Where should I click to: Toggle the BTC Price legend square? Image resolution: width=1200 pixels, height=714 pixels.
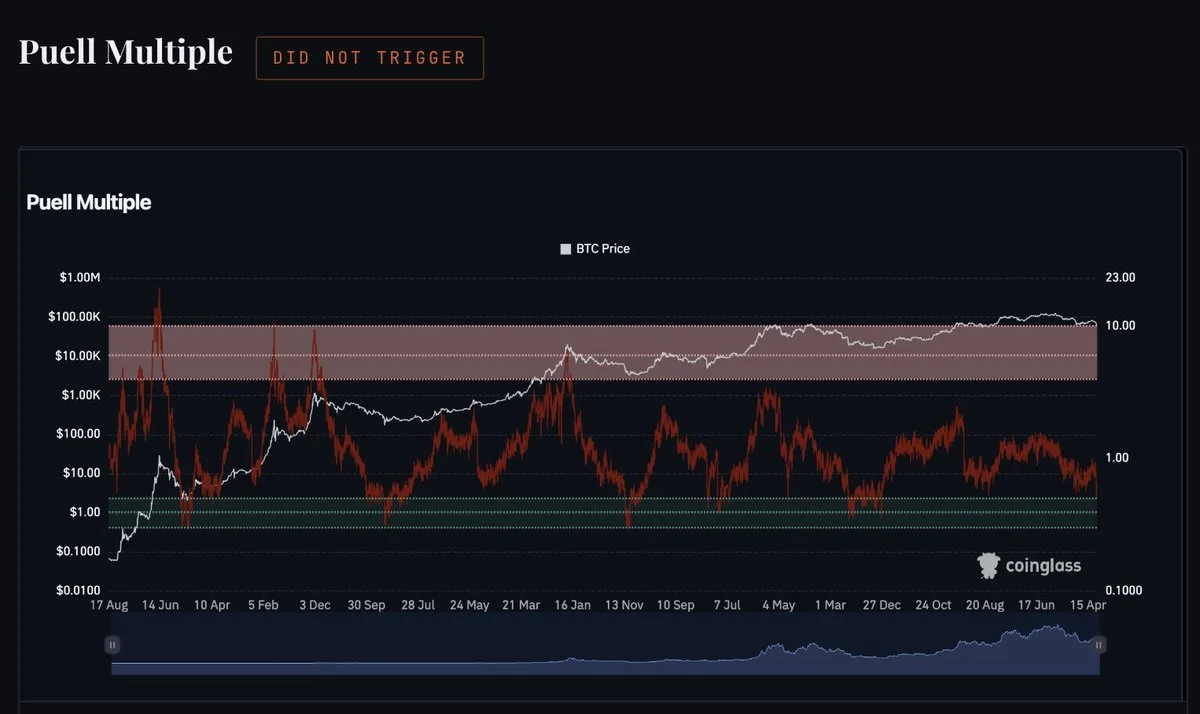pyautogui.click(x=566, y=249)
